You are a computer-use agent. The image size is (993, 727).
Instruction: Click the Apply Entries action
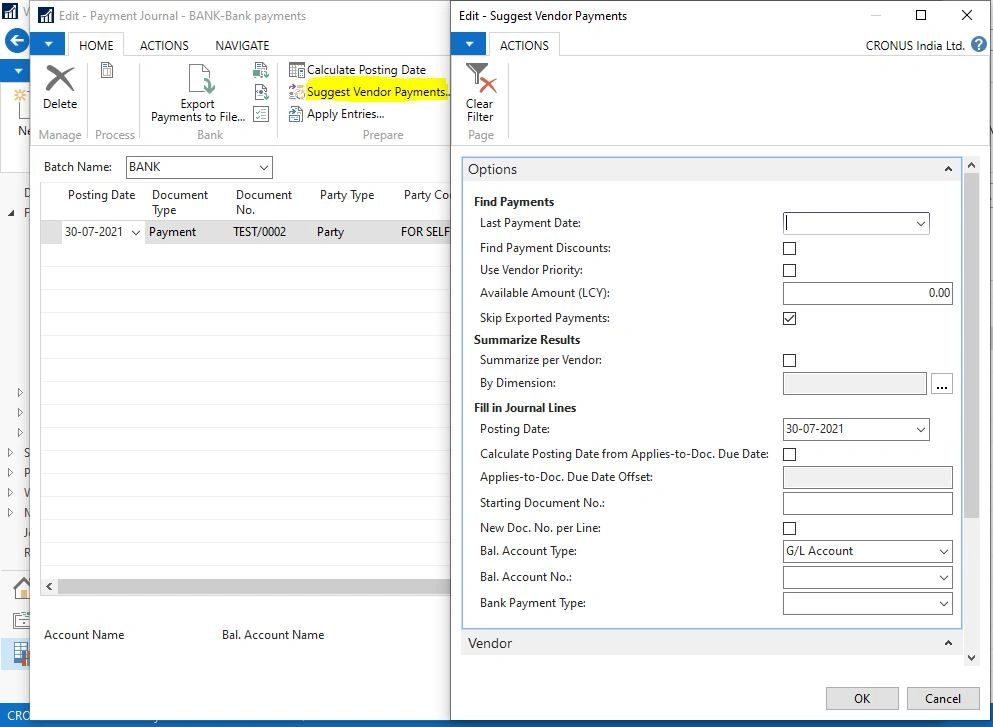[344, 114]
